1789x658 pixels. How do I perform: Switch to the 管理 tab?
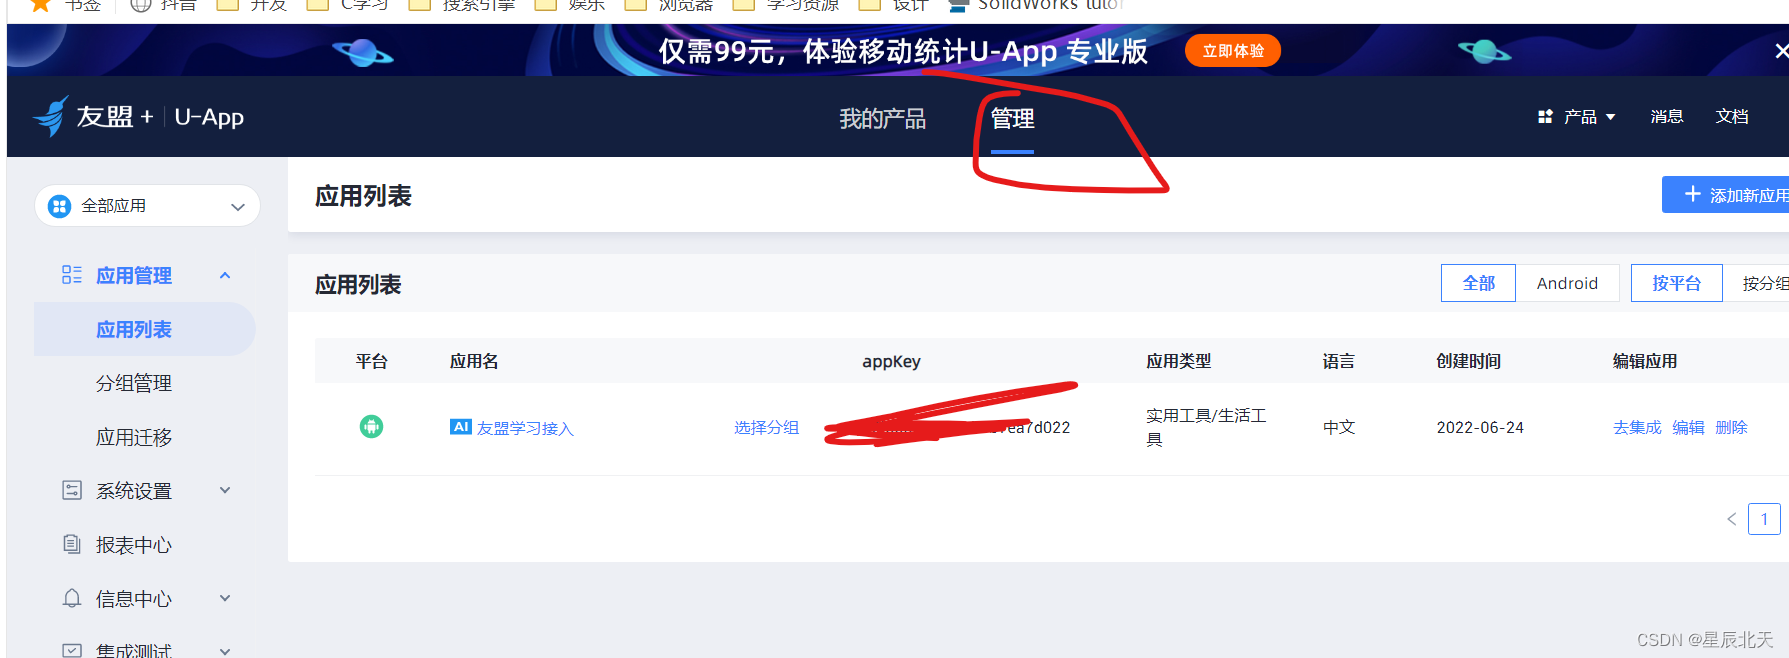point(1012,119)
